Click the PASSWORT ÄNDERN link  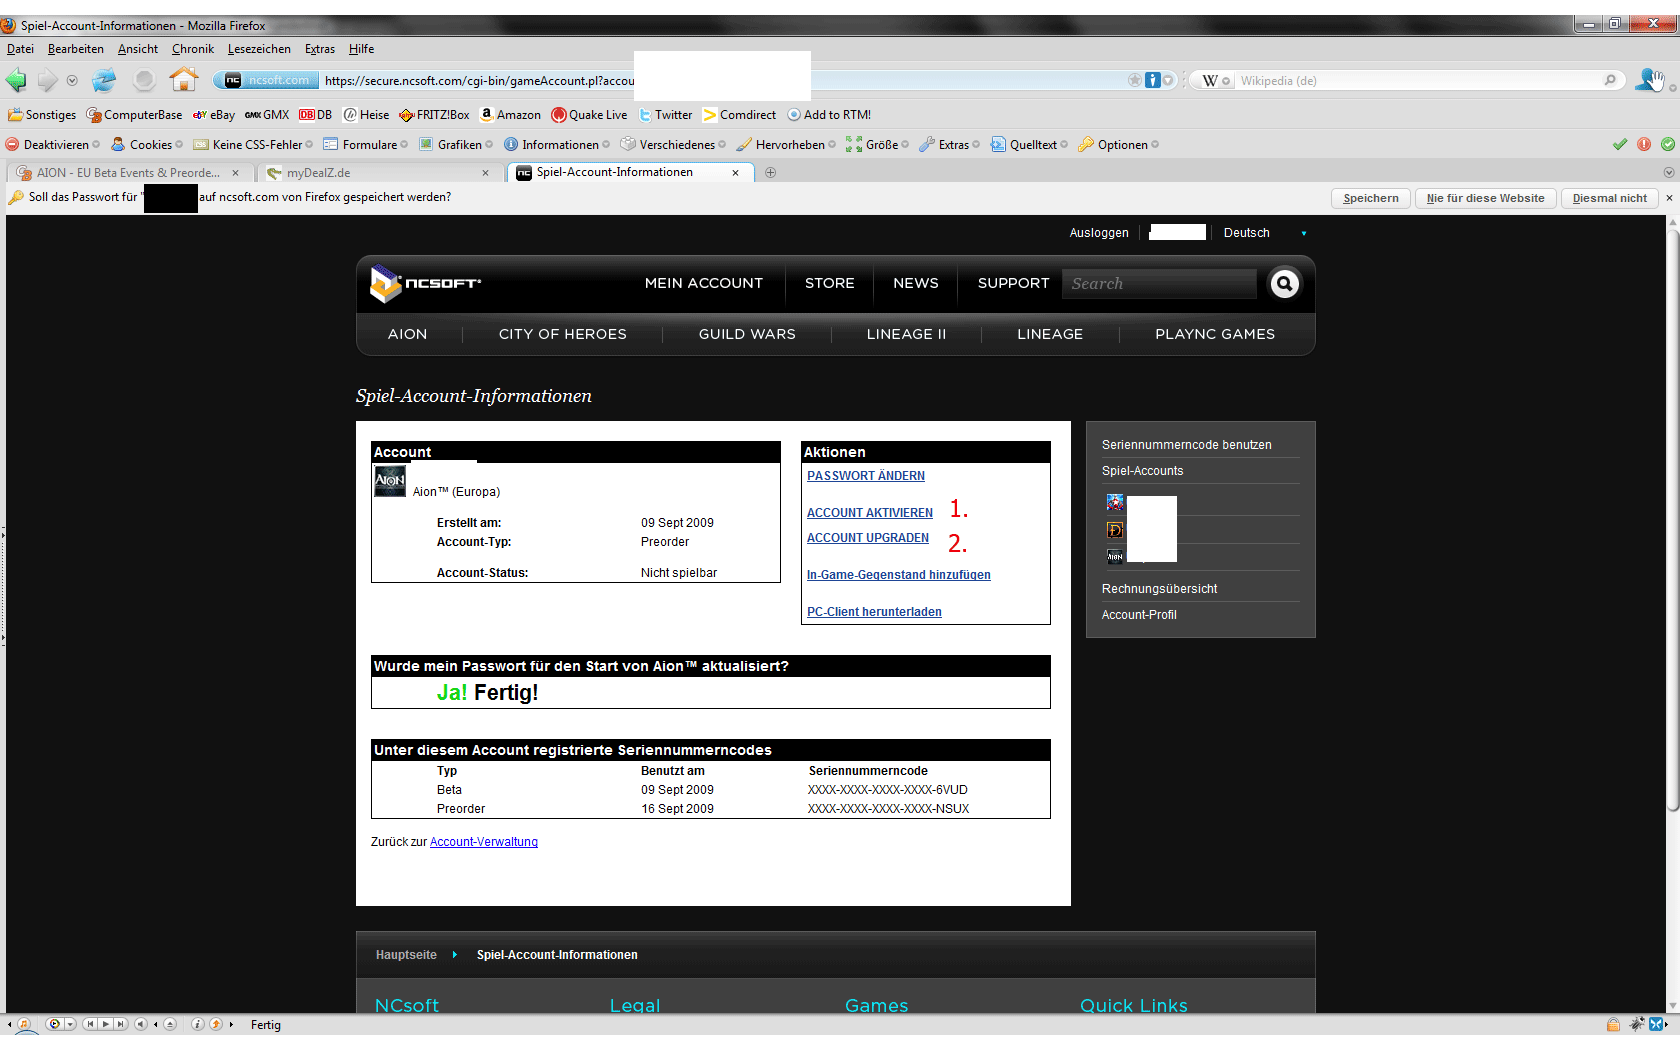[x=866, y=476]
